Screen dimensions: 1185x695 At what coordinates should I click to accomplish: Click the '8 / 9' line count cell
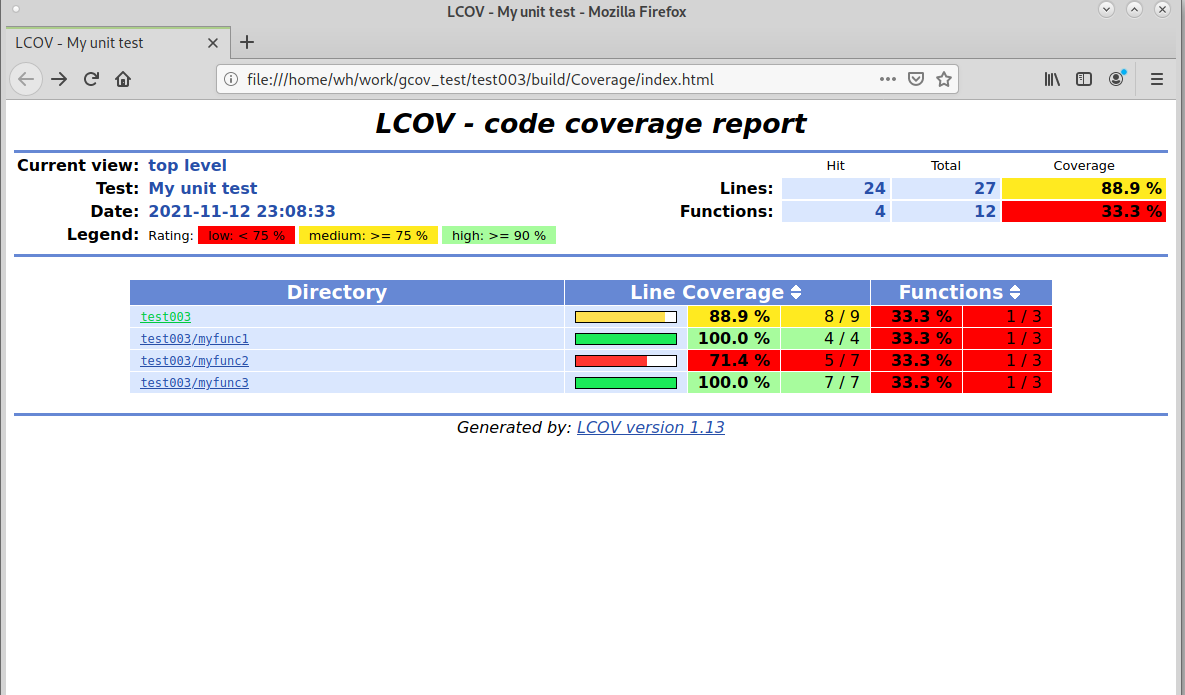point(825,317)
